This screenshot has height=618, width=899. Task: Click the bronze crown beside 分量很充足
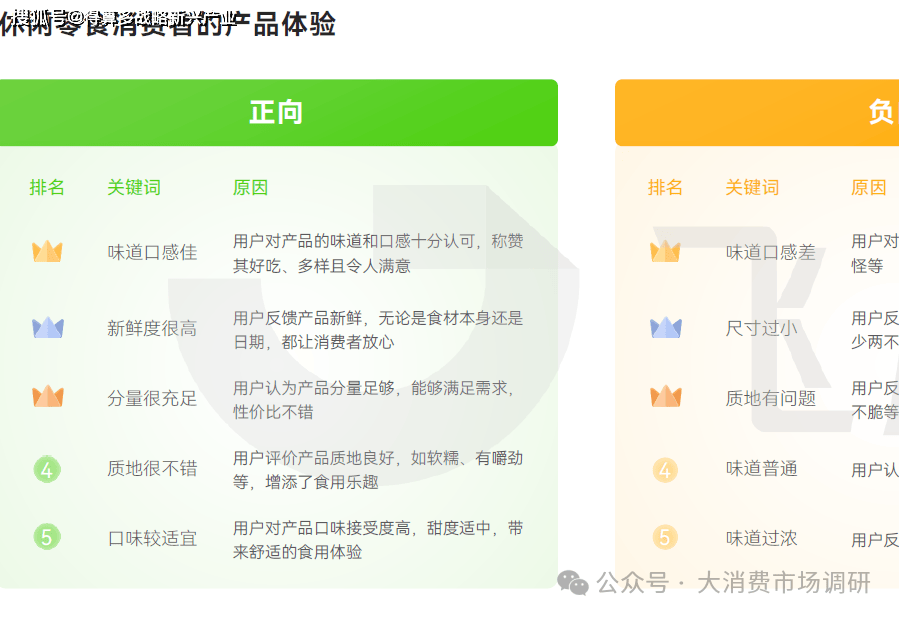47,397
